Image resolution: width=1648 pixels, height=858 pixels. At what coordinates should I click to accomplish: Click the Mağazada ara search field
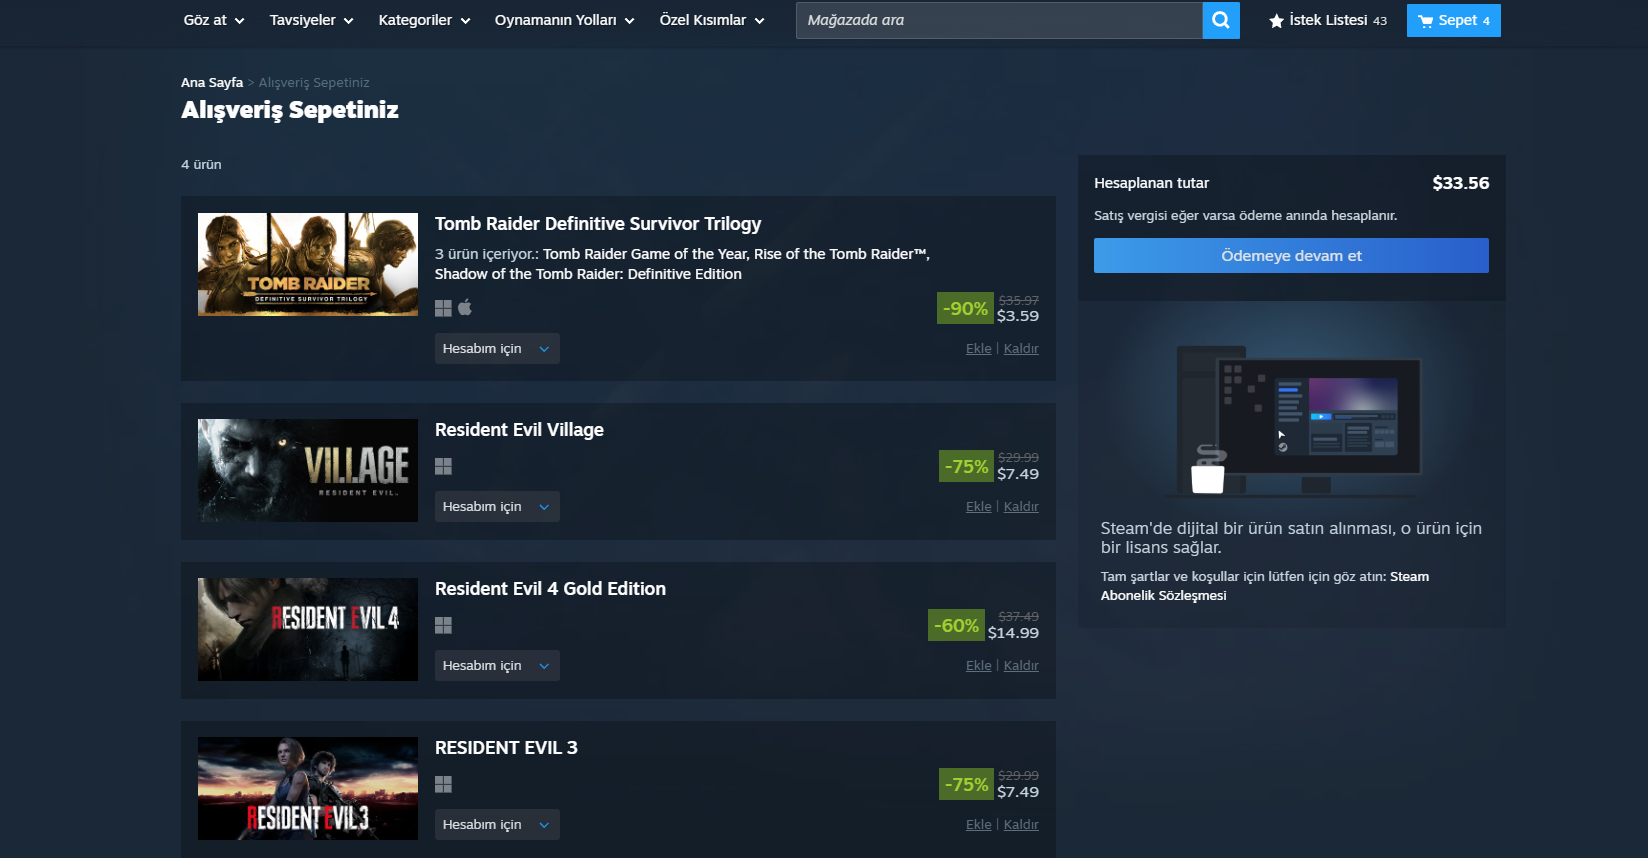coord(999,20)
